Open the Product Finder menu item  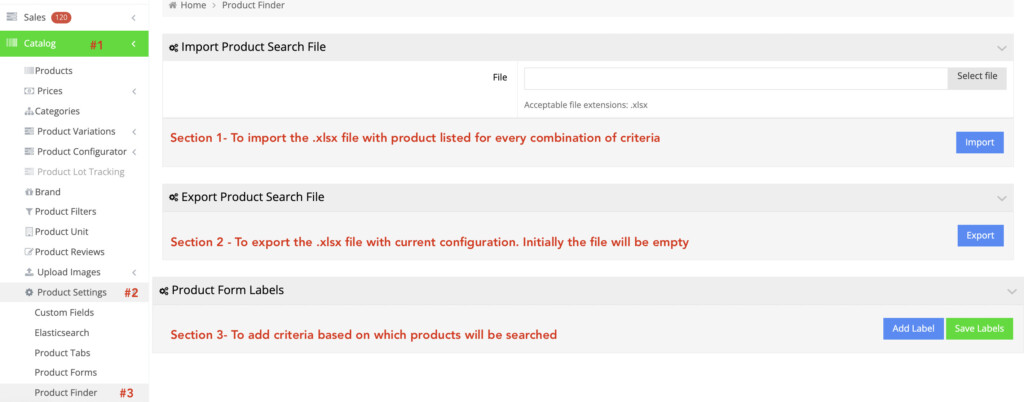65,393
